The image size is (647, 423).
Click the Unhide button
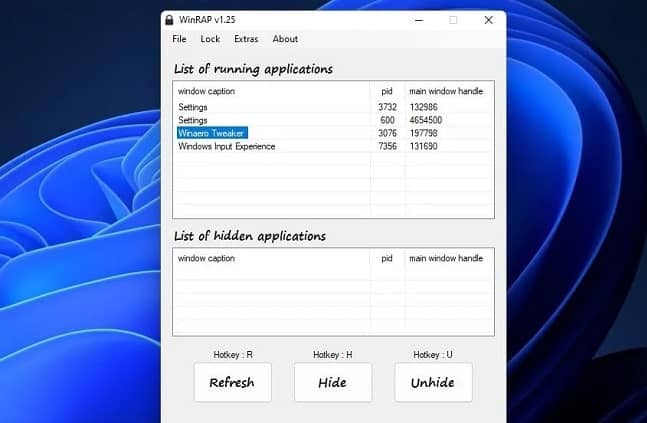[433, 382]
